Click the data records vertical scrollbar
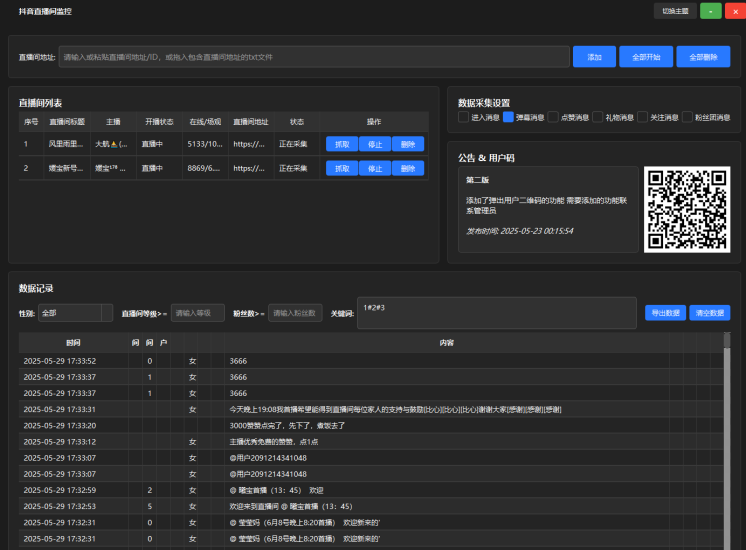746x550 pixels. [x=726, y=442]
